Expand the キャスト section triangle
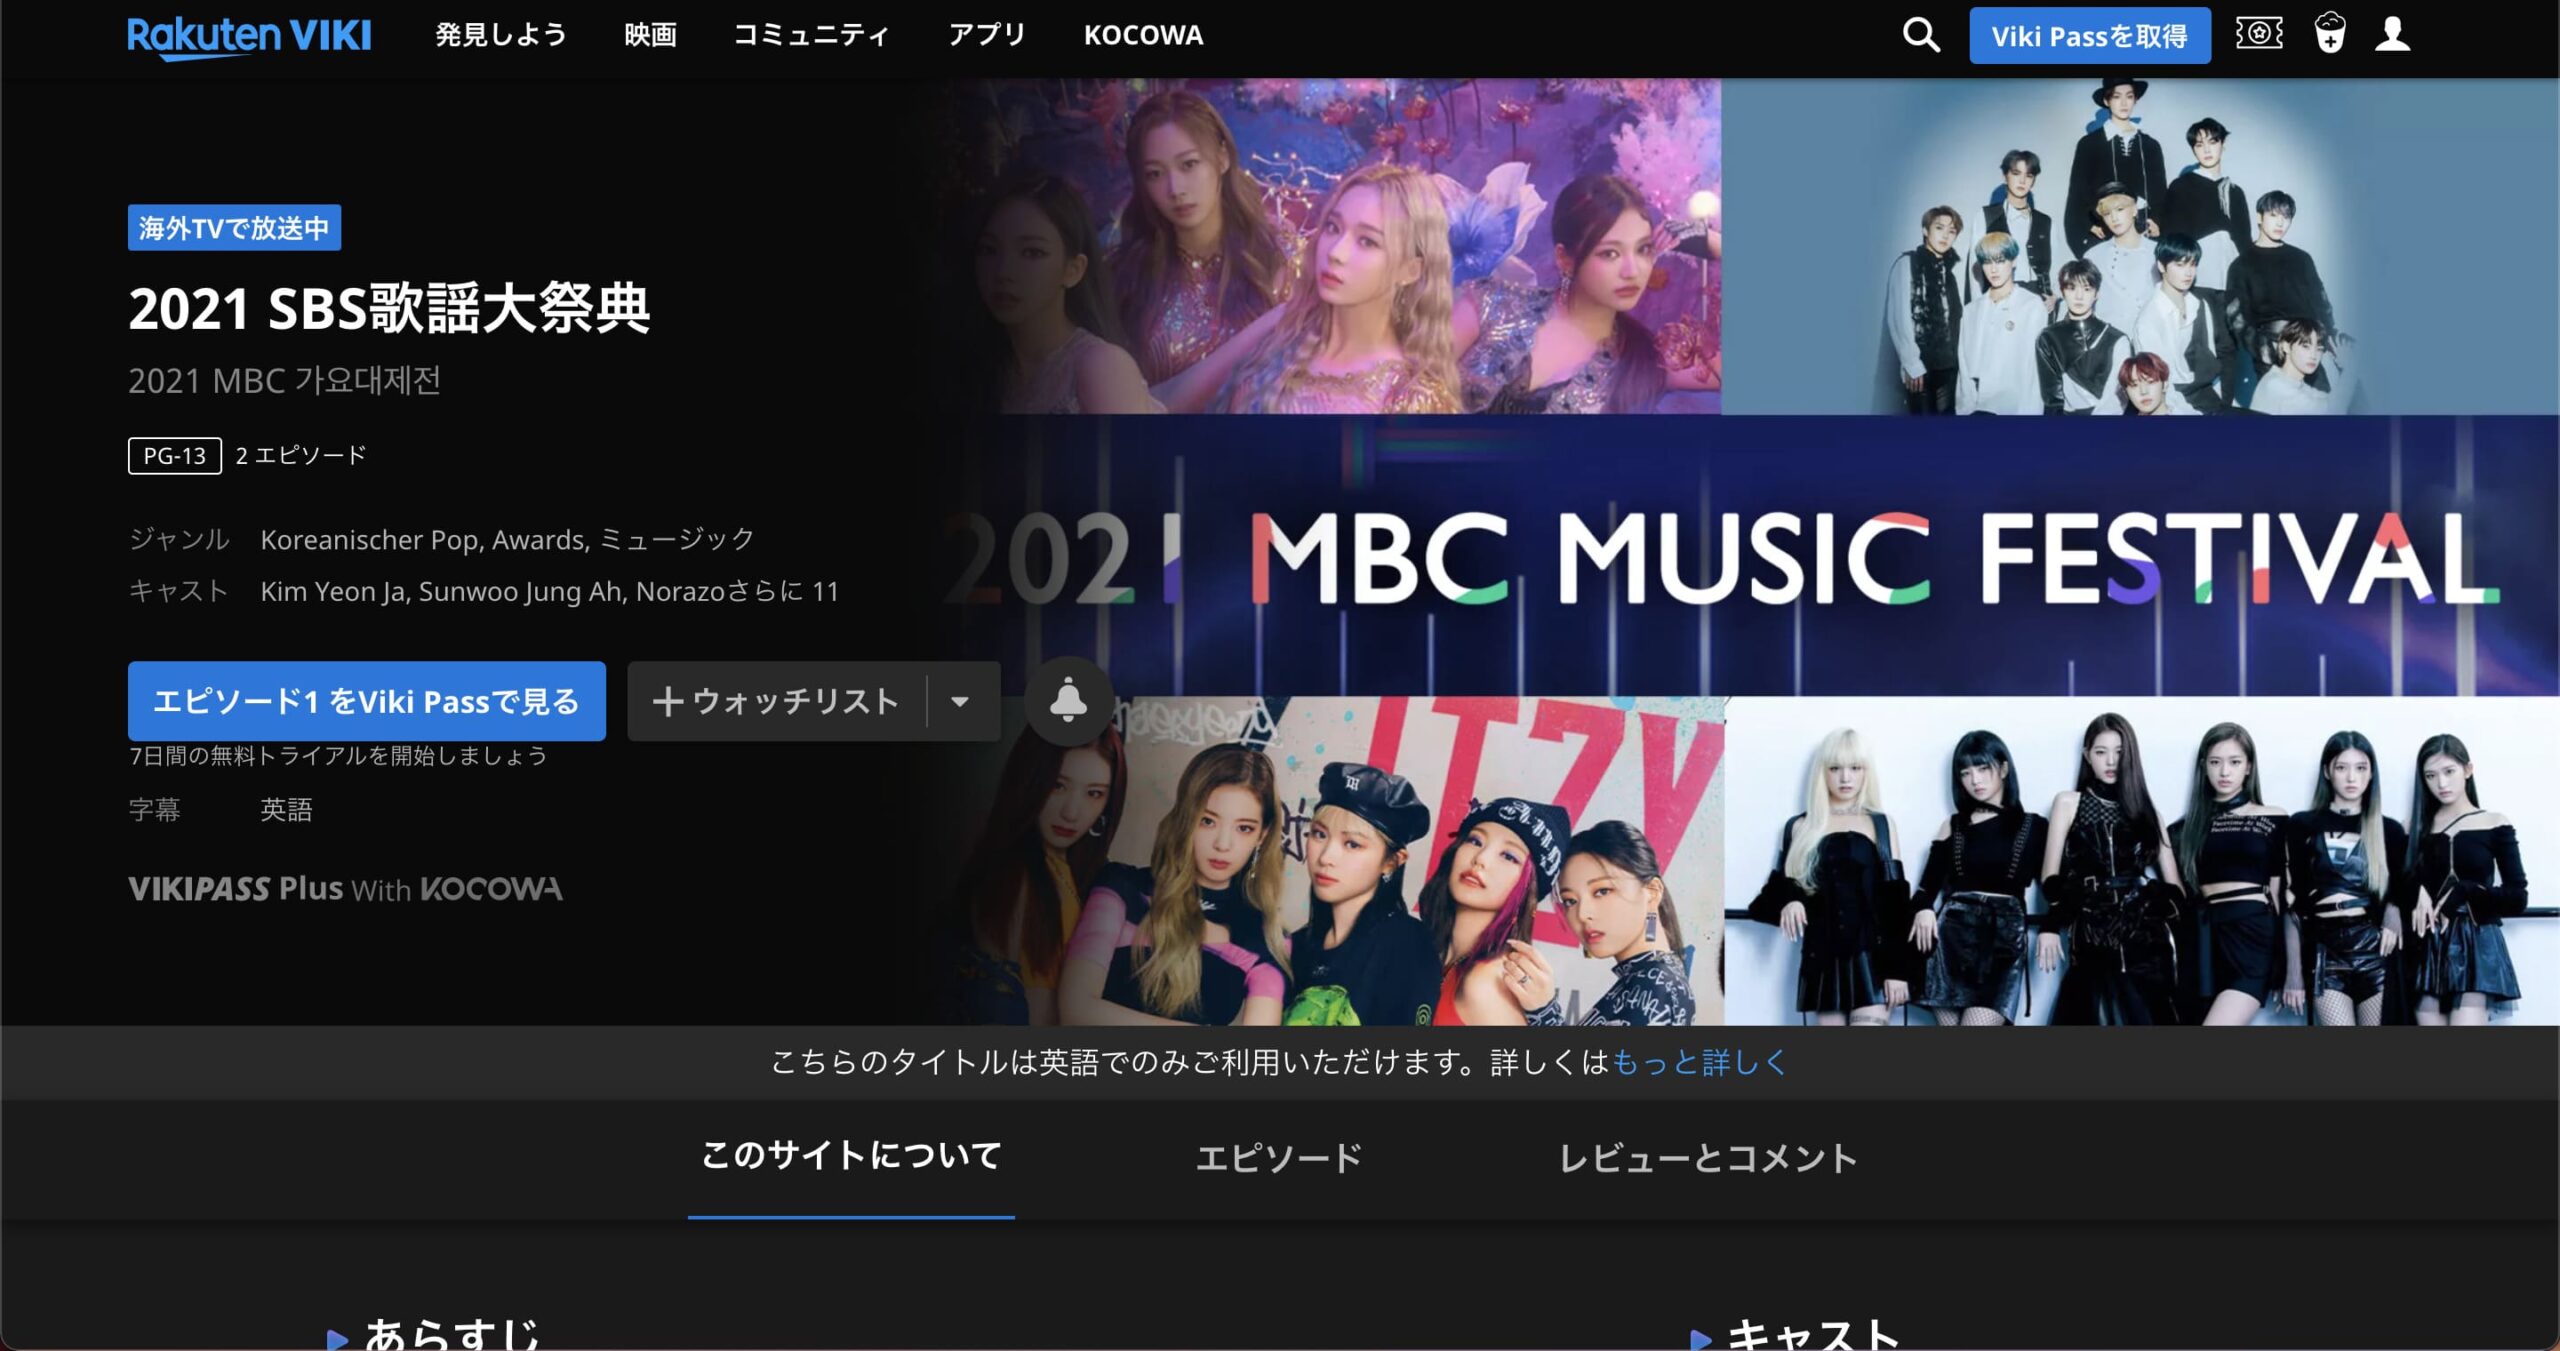 (1700, 1338)
